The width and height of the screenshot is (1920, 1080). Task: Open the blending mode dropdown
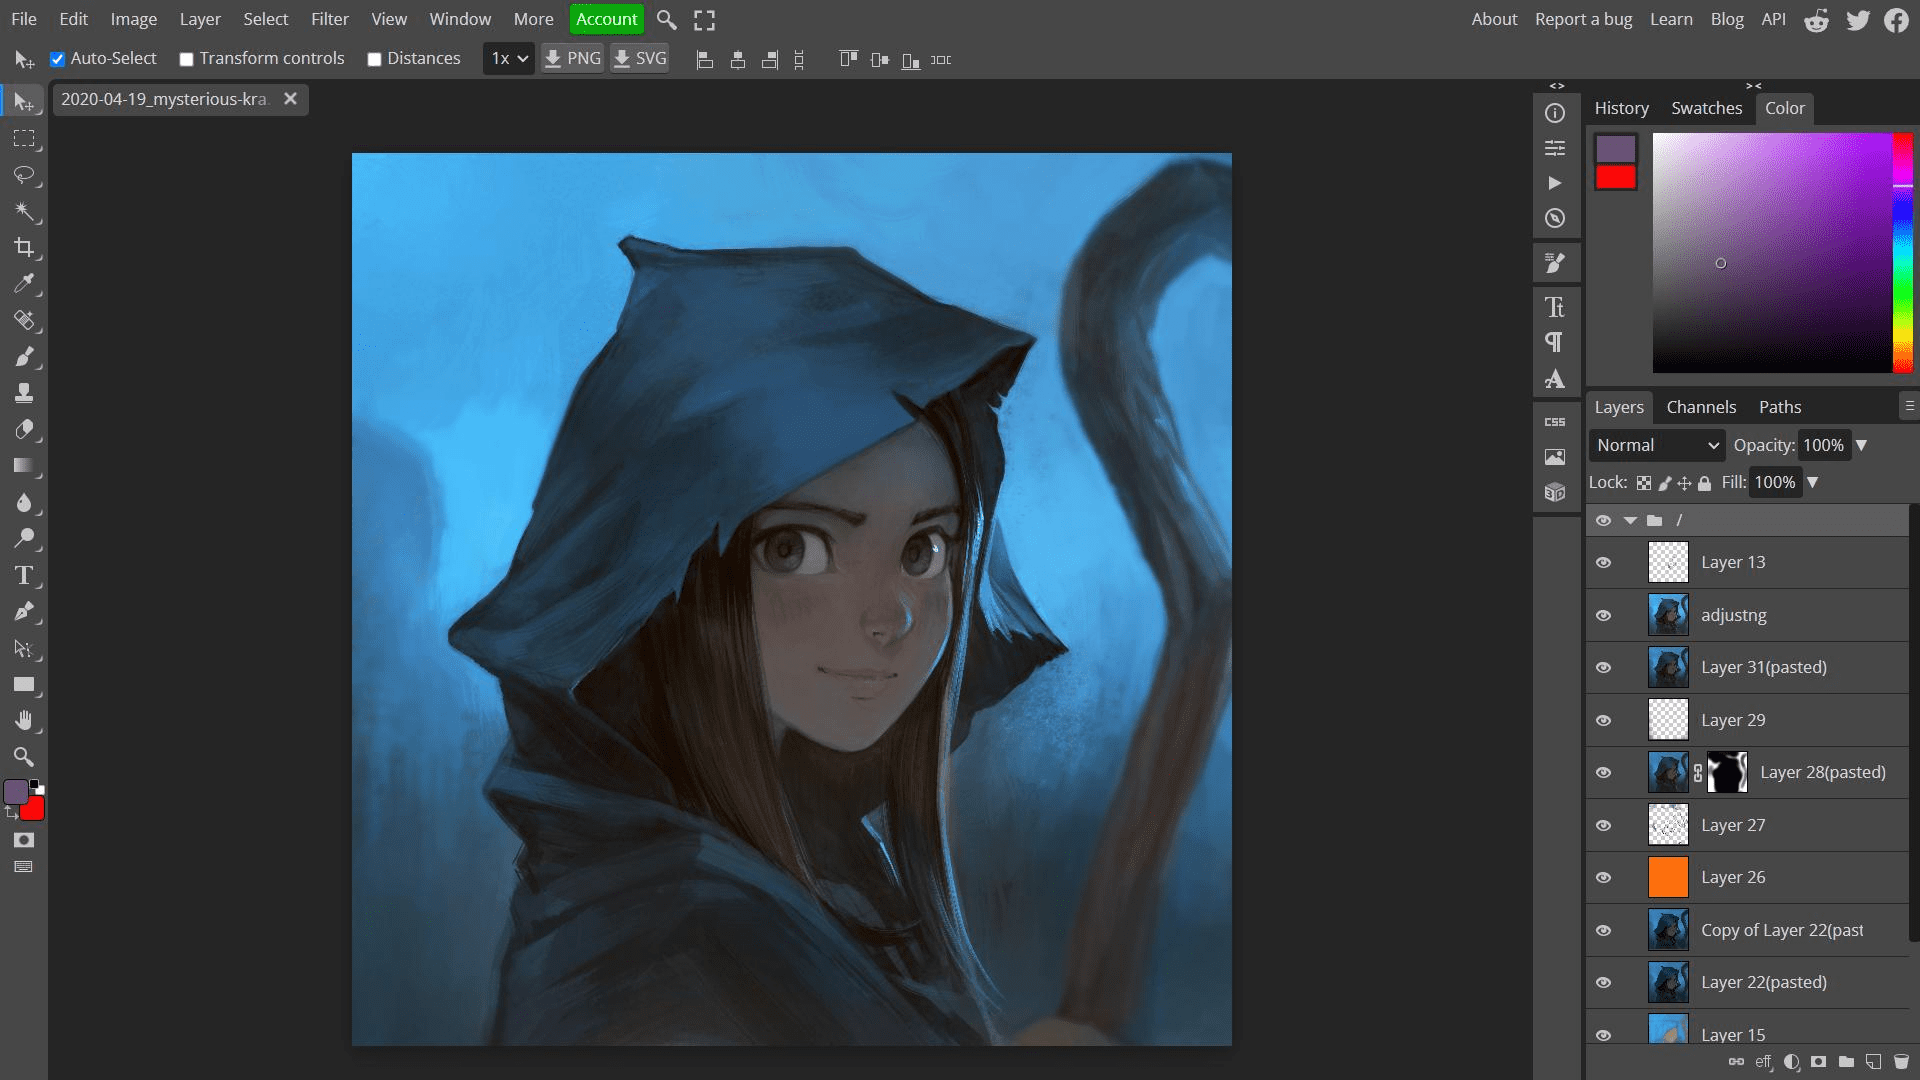point(1656,444)
